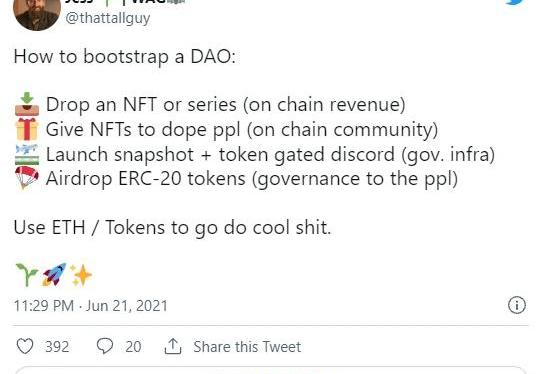Like the tweet with the heart icon

click(25, 346)
